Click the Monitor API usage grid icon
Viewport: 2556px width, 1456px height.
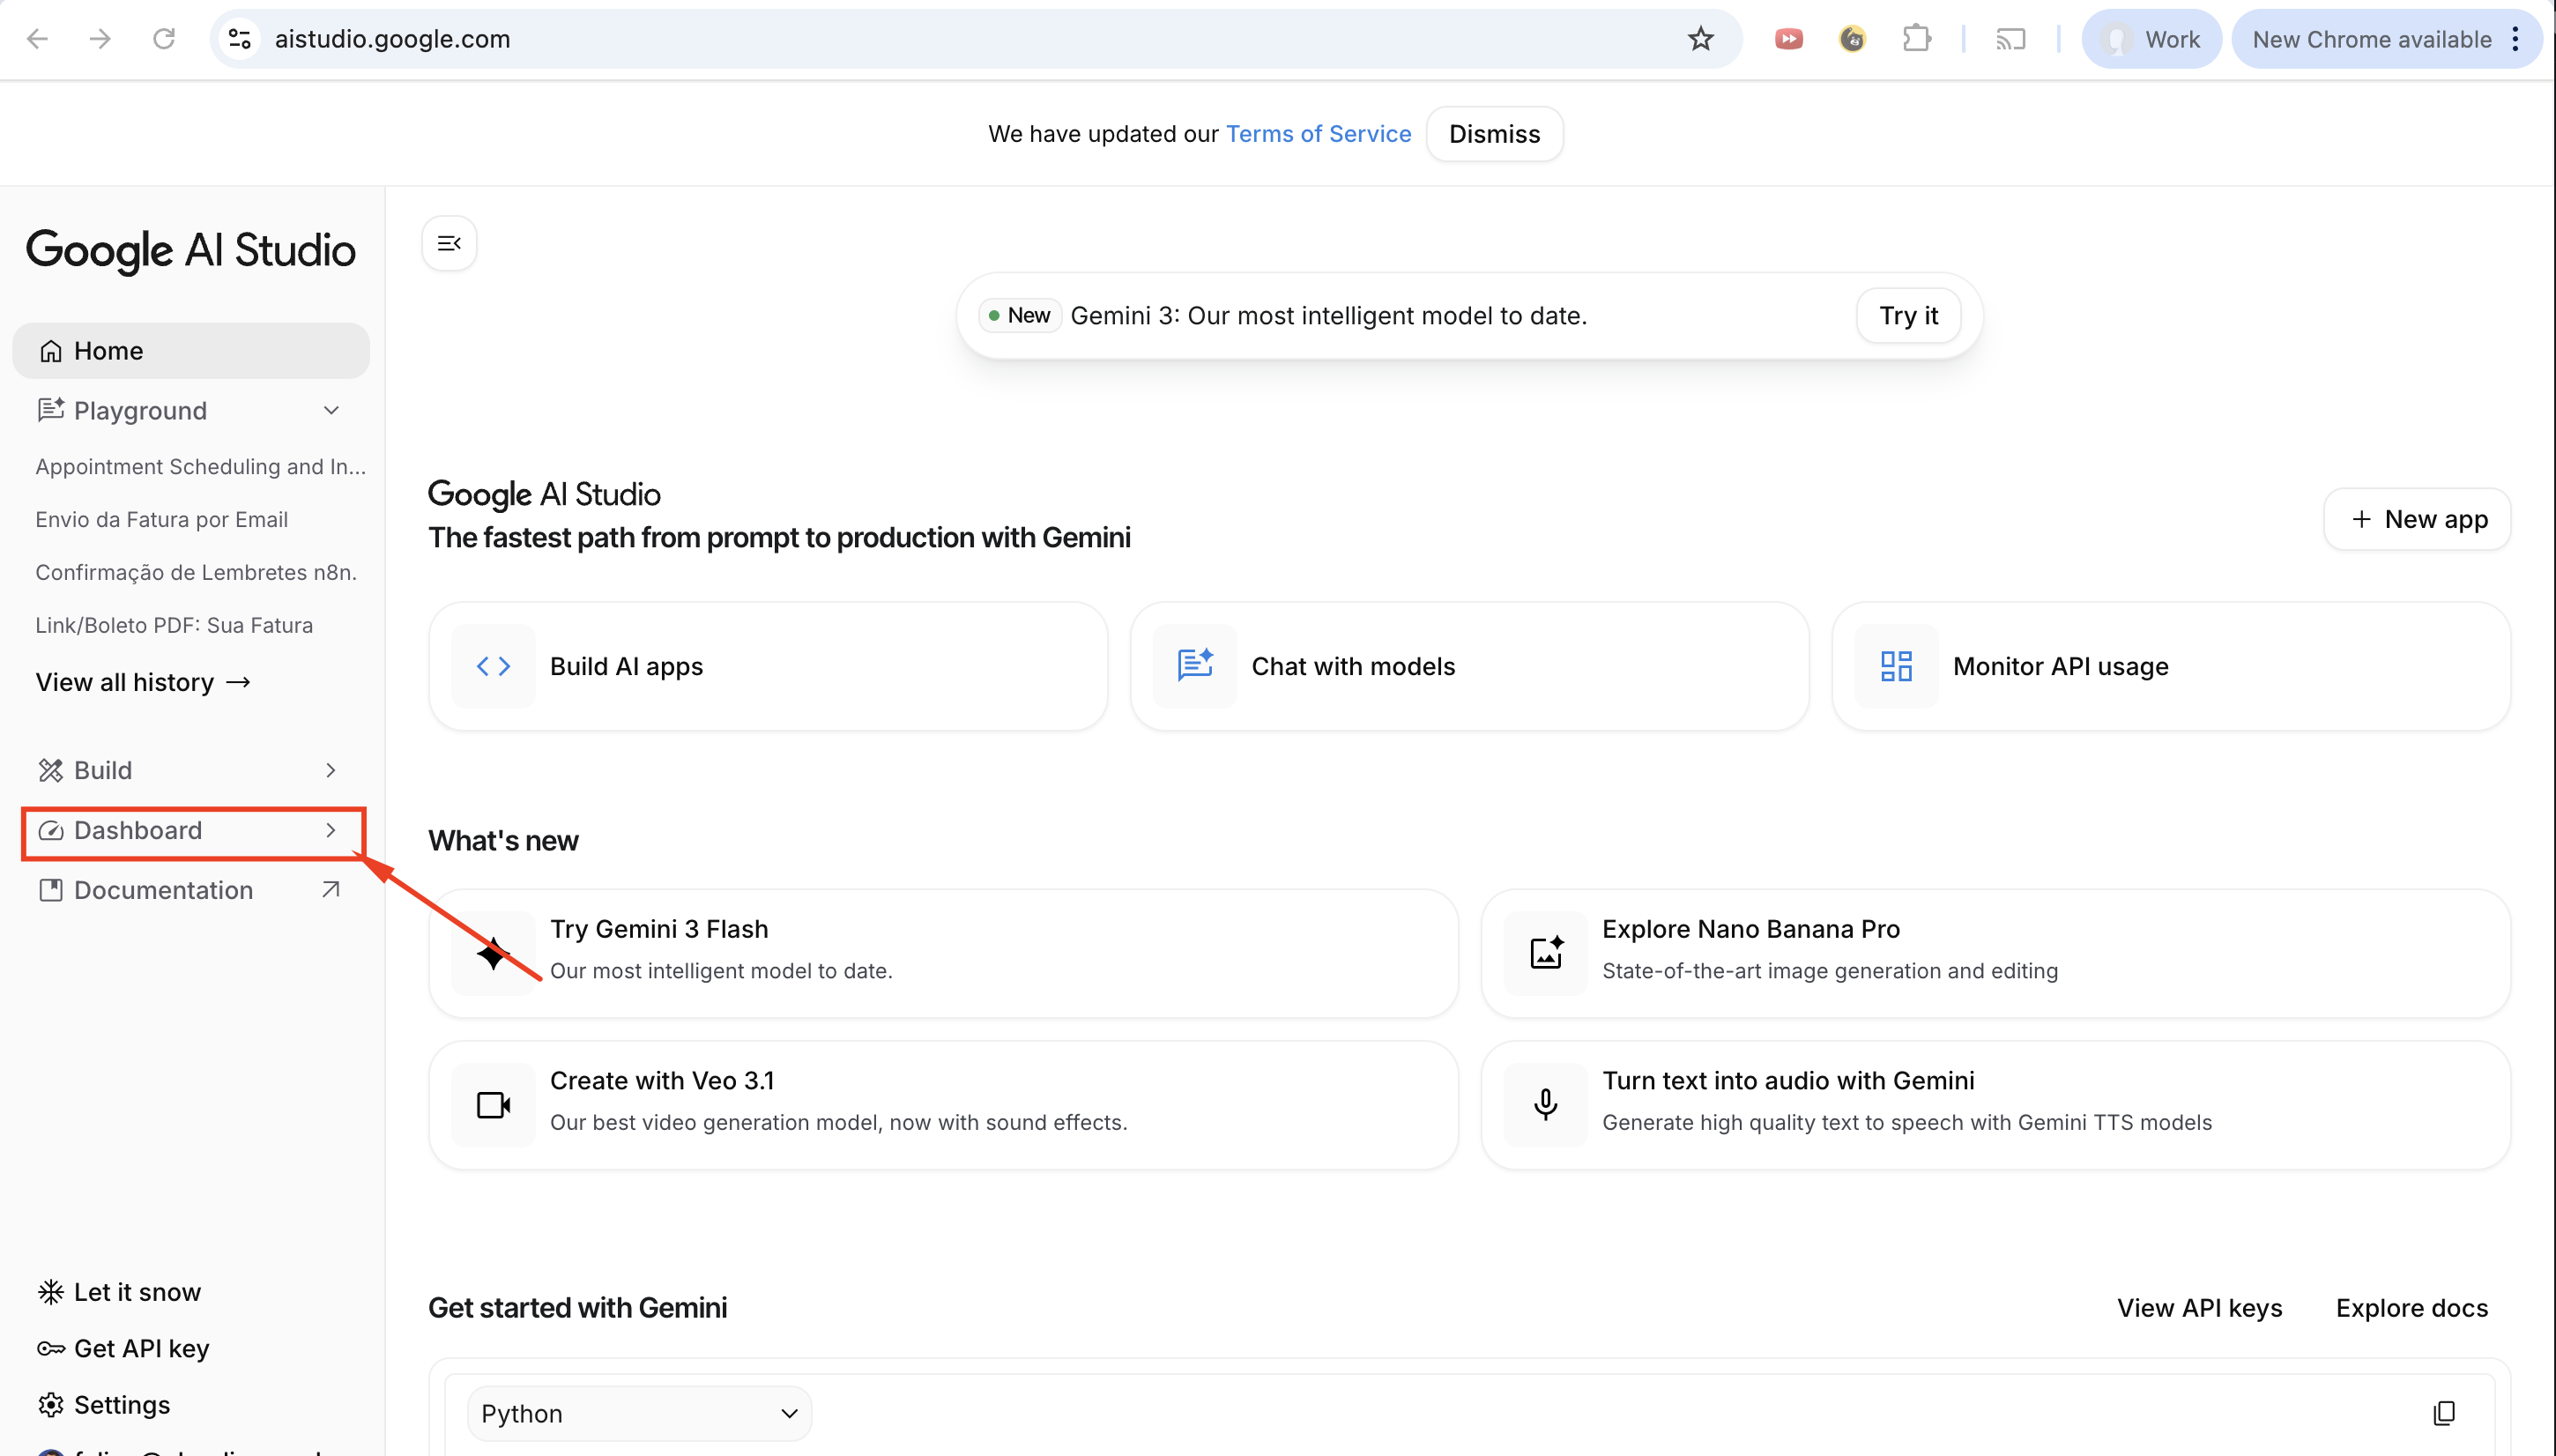1896,667
